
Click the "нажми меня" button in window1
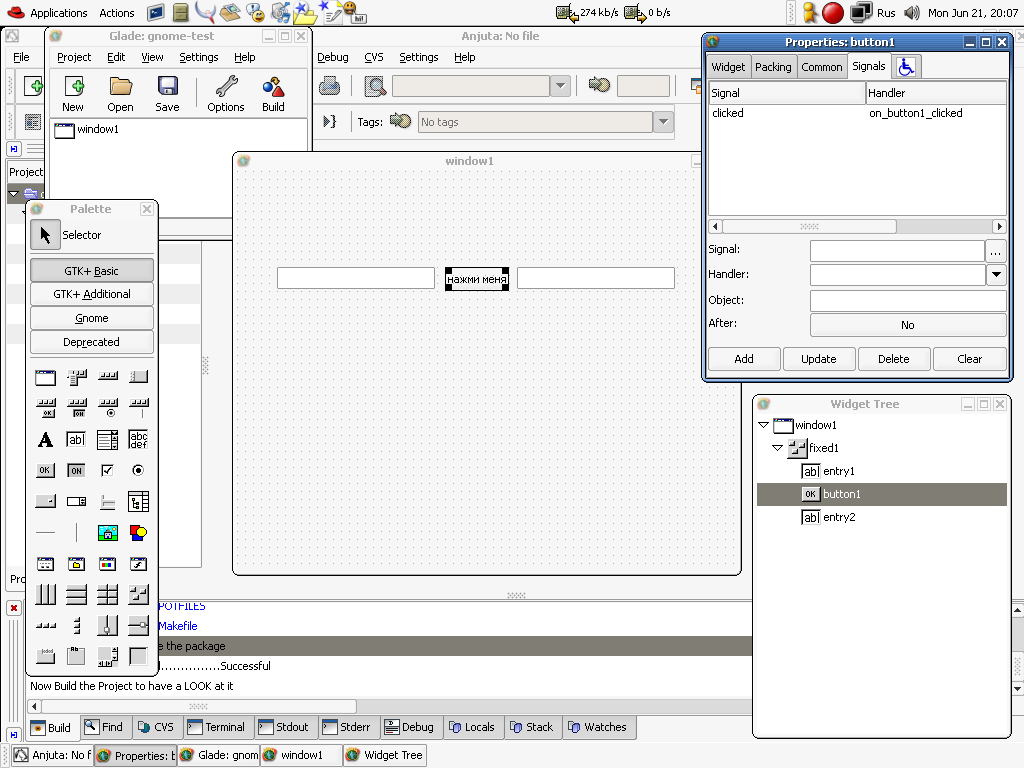point(477,279)
